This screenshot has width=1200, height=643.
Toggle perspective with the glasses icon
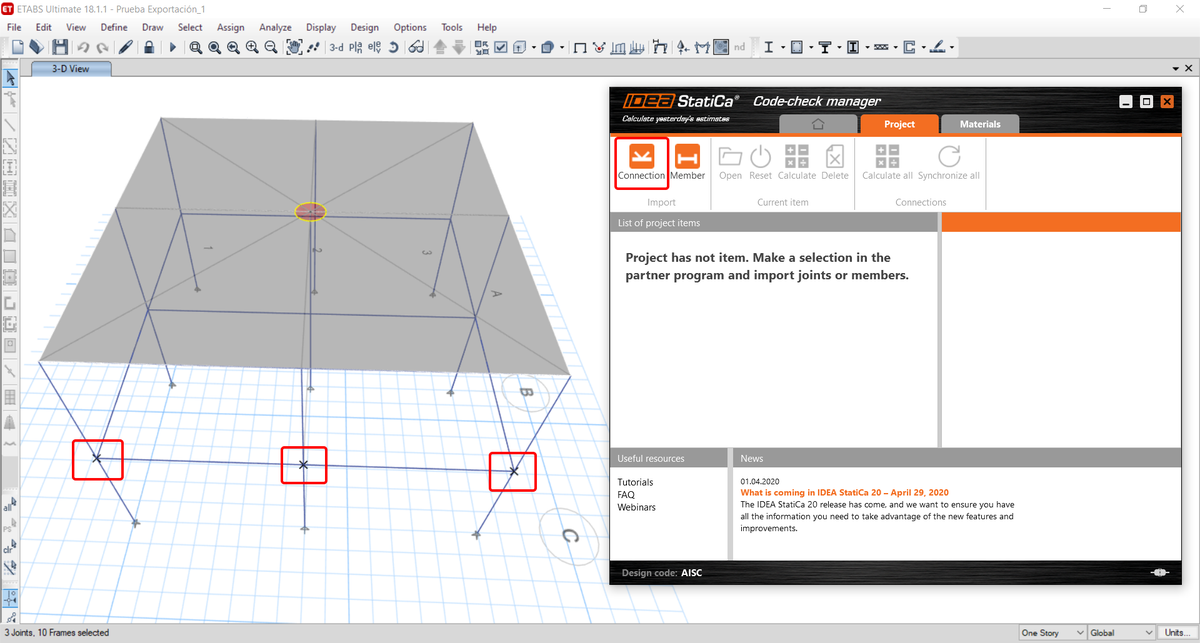[x=416, y=47]
